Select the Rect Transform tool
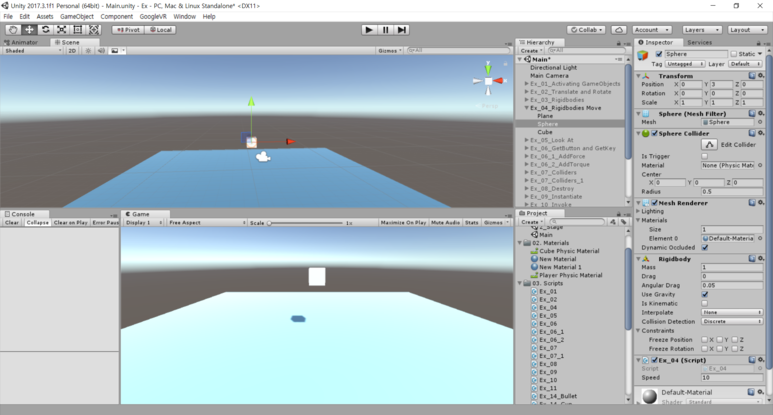 (78, 30)
